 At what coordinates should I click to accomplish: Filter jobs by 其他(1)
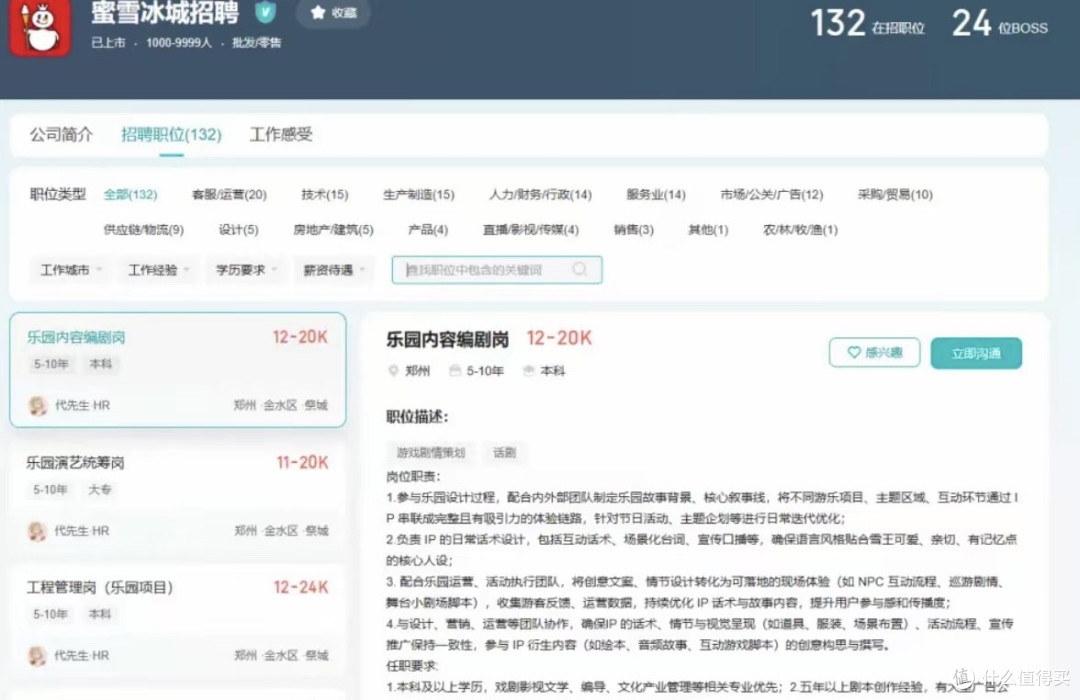708,229
